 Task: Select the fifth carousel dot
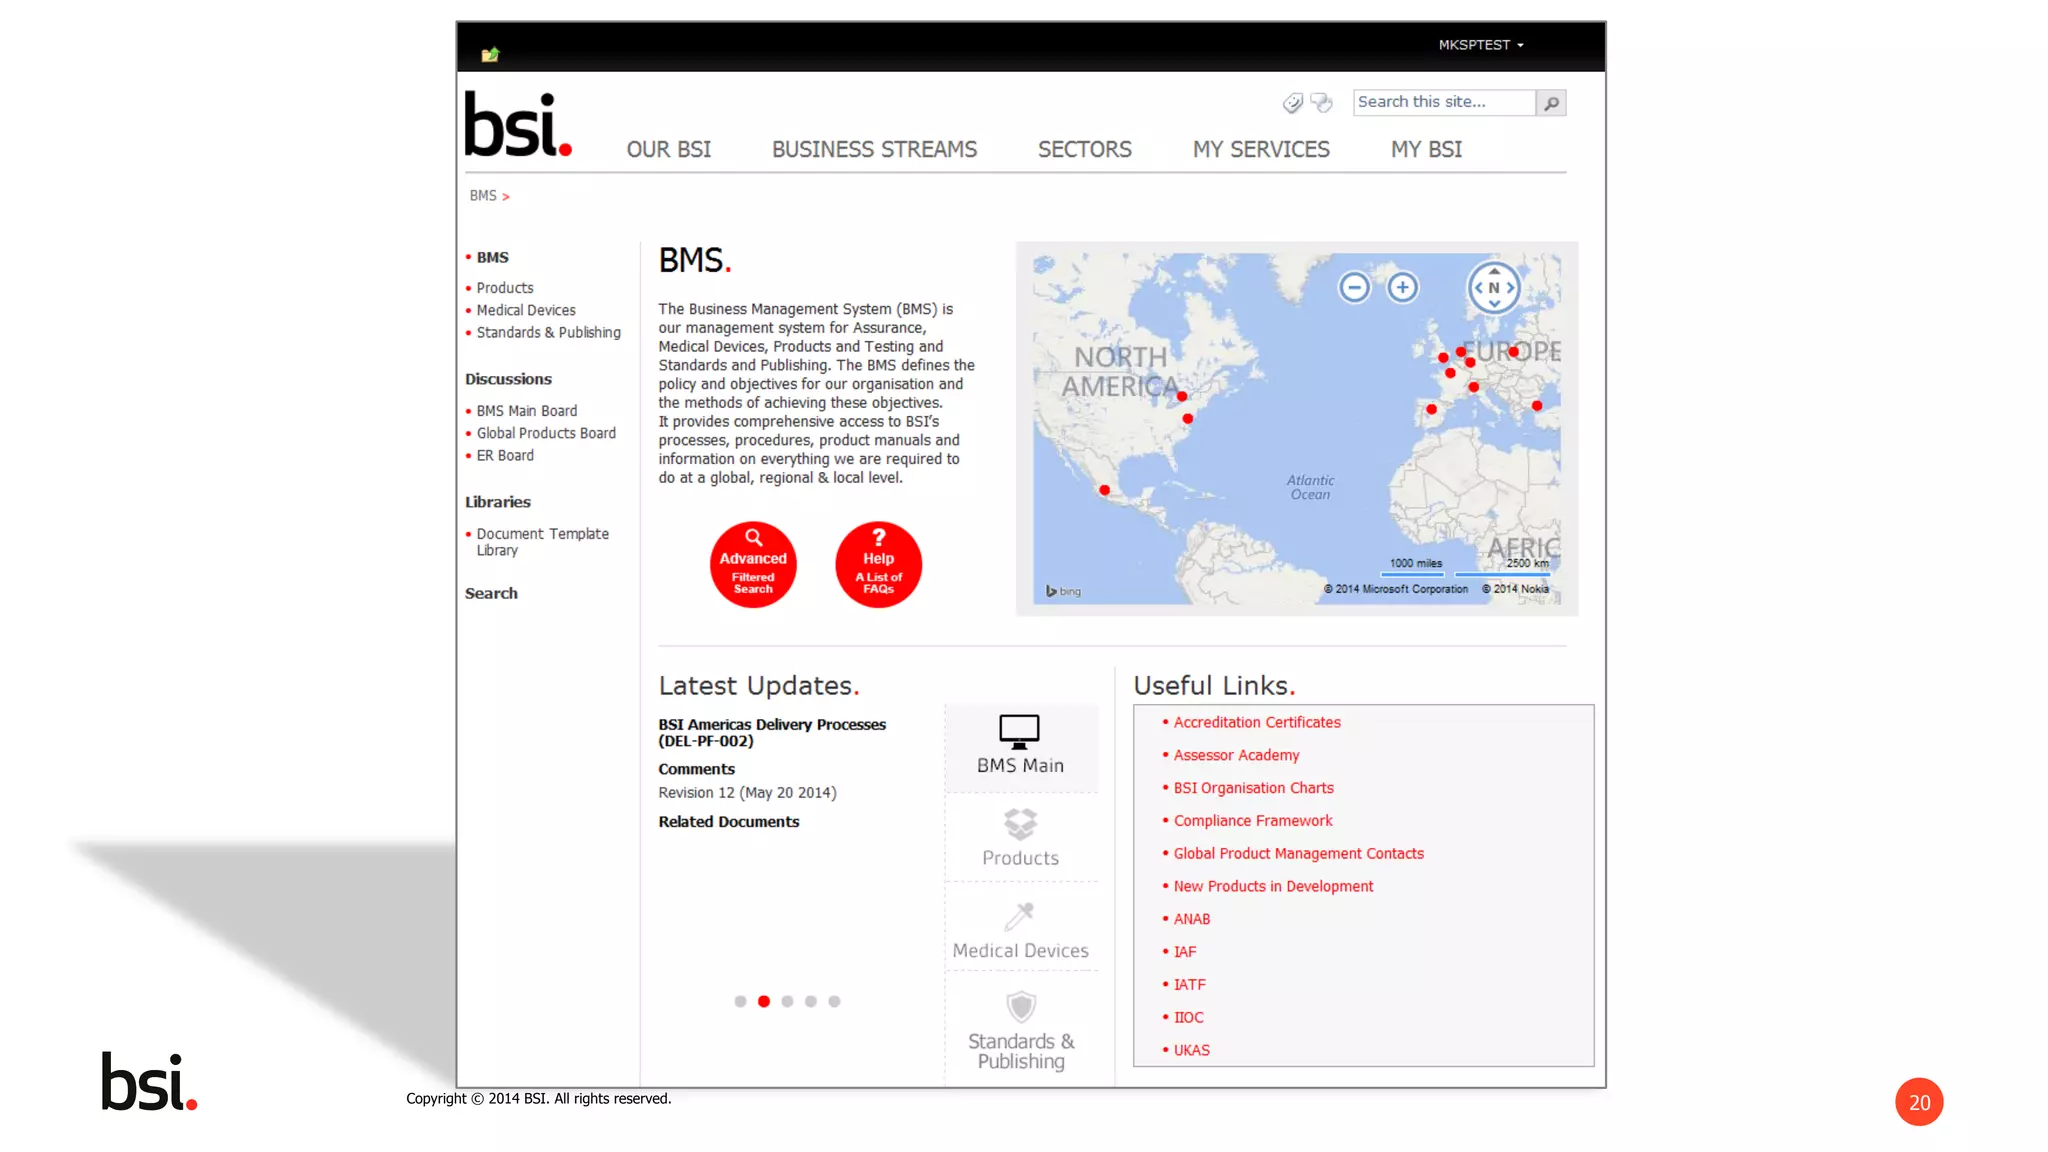click(834, 1001)
